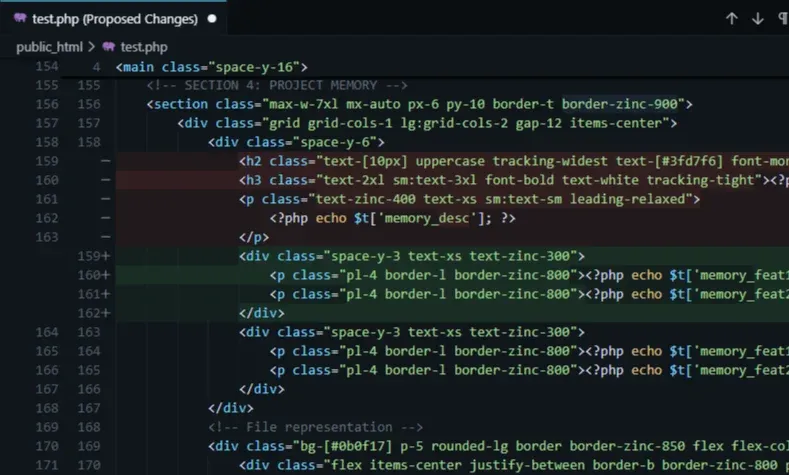Click font-bold in the h3 line
Viewport: 789px width, 475px height.
[519, 180]
